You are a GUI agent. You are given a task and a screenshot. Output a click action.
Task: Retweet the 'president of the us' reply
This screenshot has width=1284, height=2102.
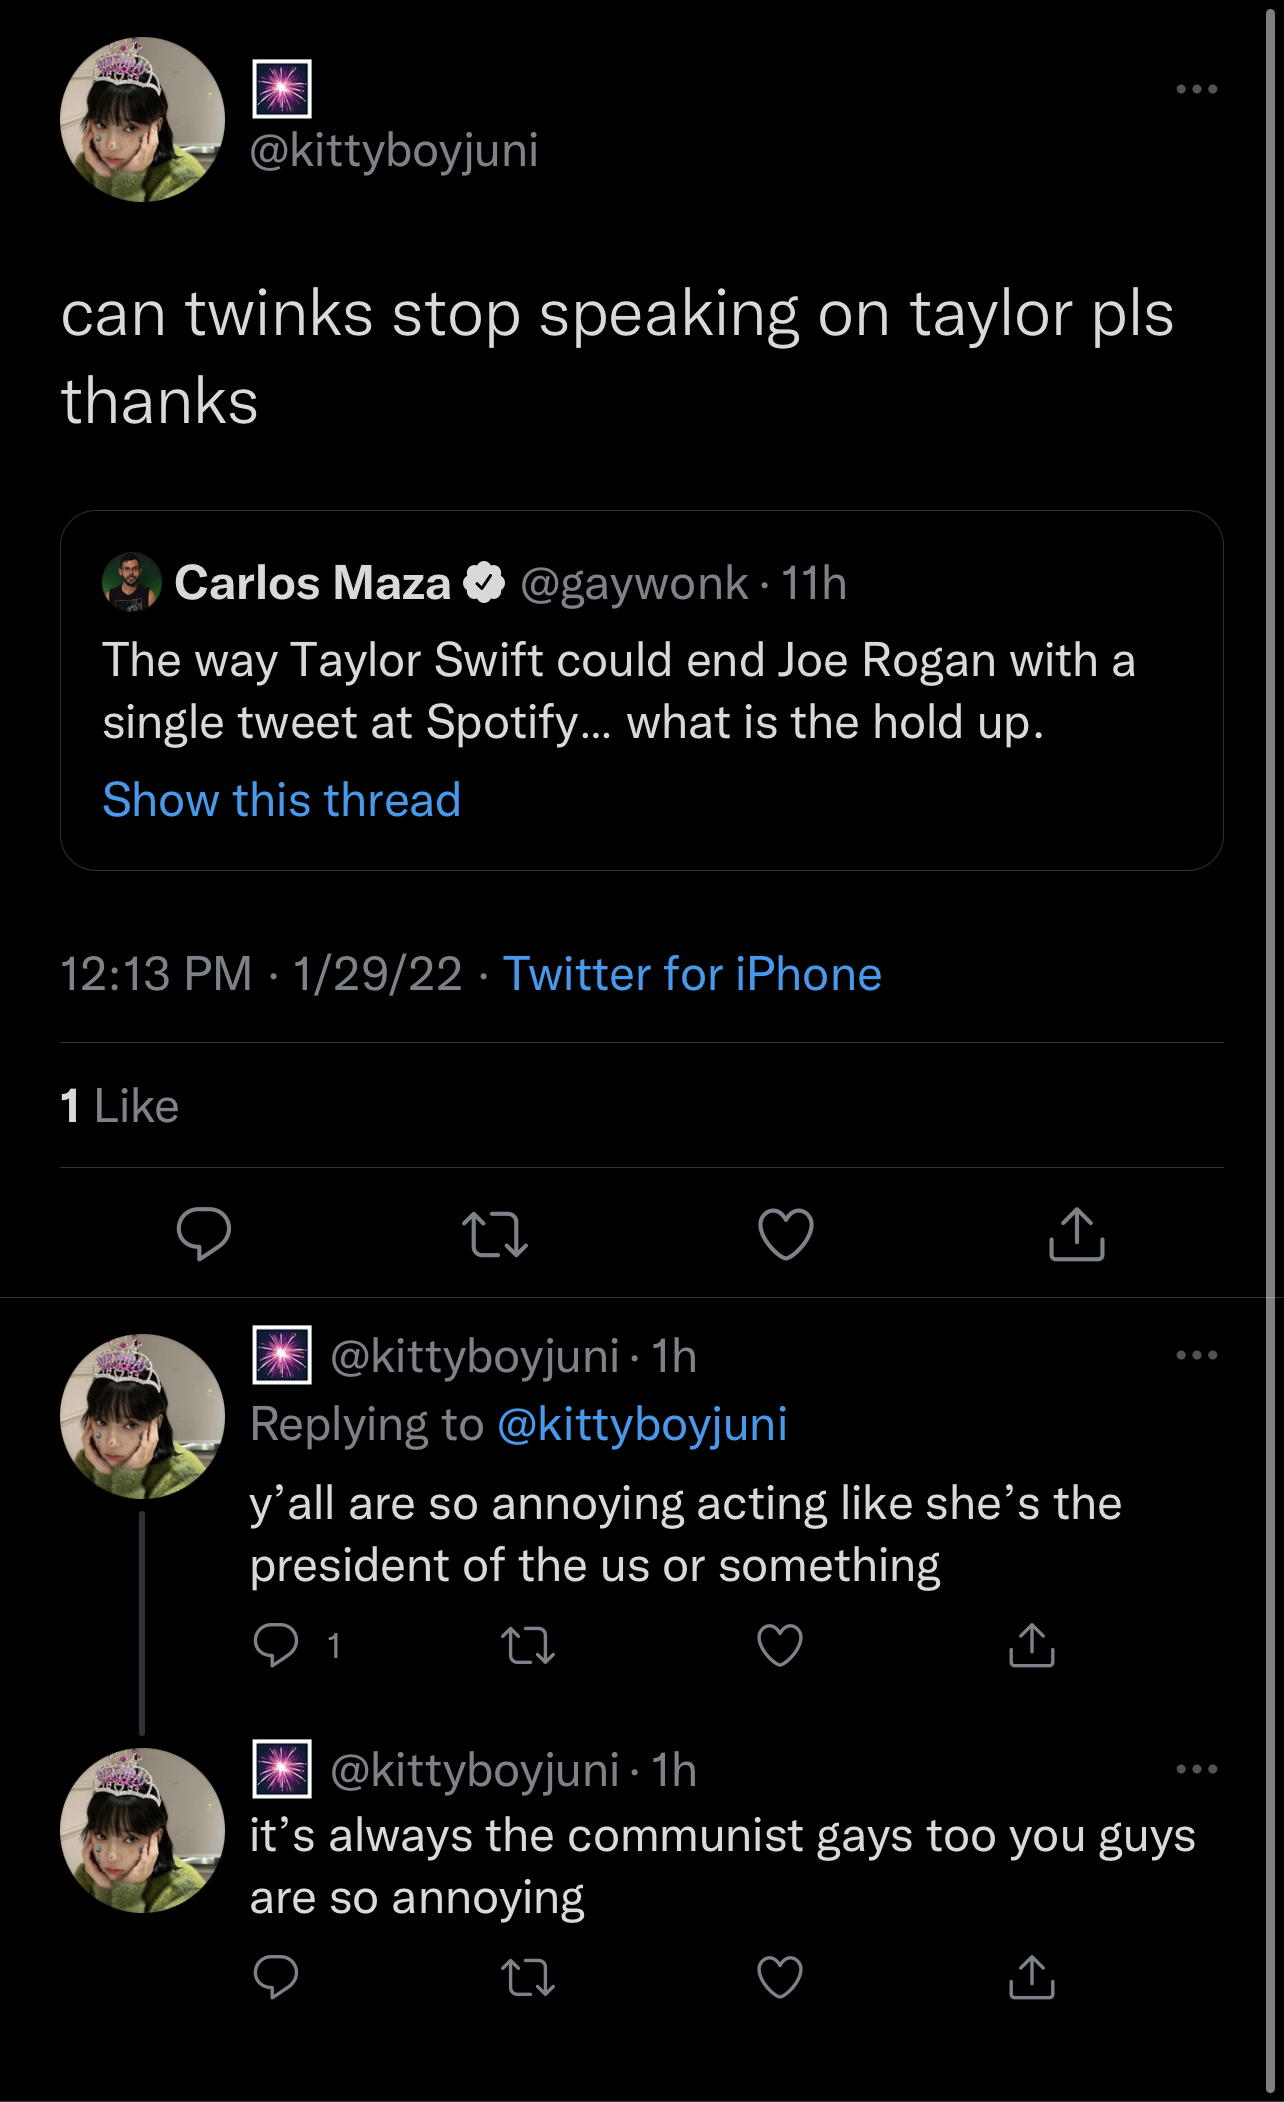tap(528, 1645)
